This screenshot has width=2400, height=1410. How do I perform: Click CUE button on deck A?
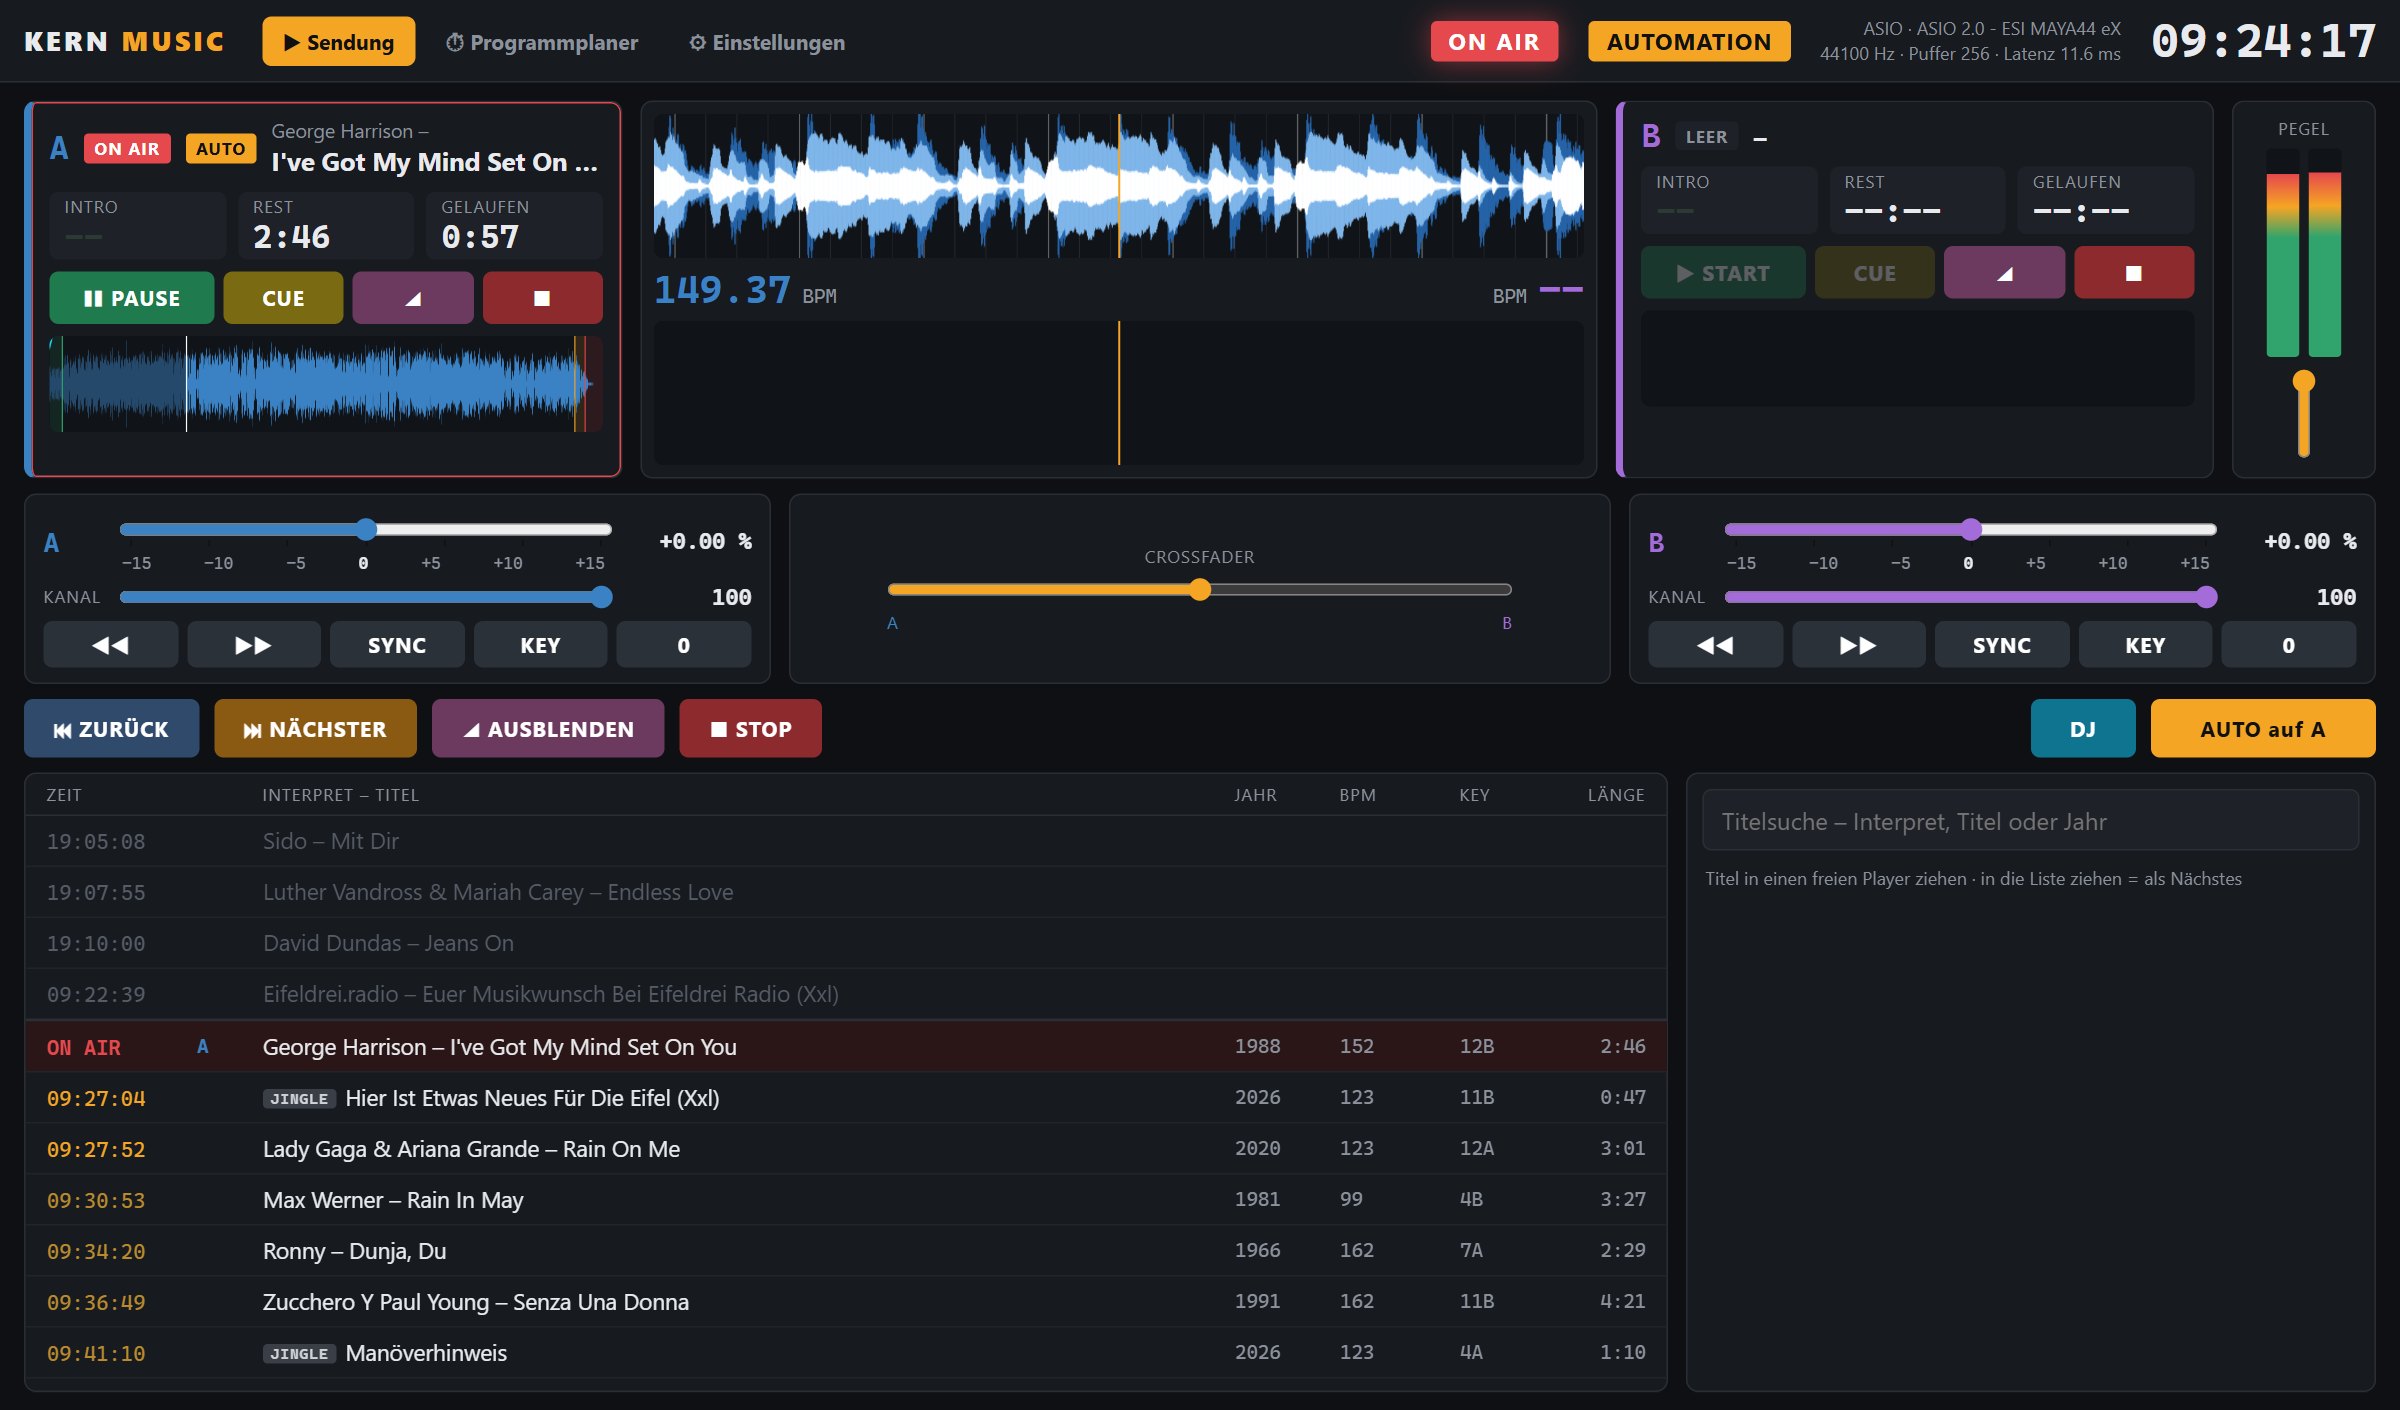(x=283, y=298)
